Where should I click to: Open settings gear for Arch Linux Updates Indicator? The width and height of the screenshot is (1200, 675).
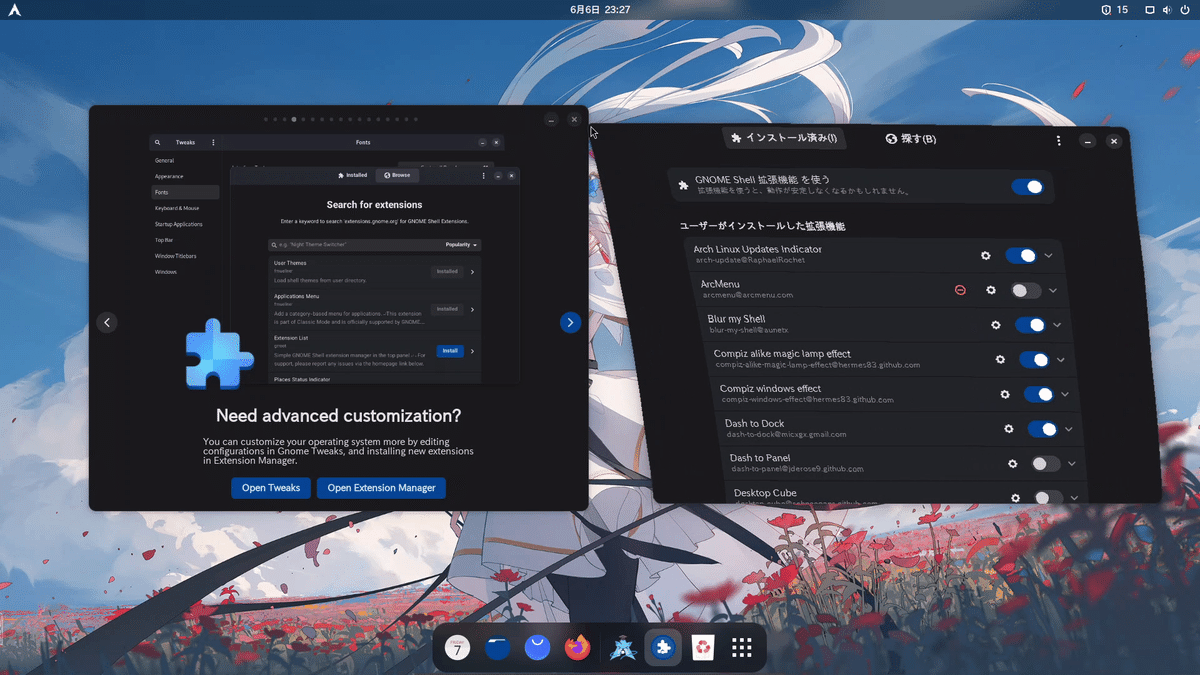click(985, 256)
